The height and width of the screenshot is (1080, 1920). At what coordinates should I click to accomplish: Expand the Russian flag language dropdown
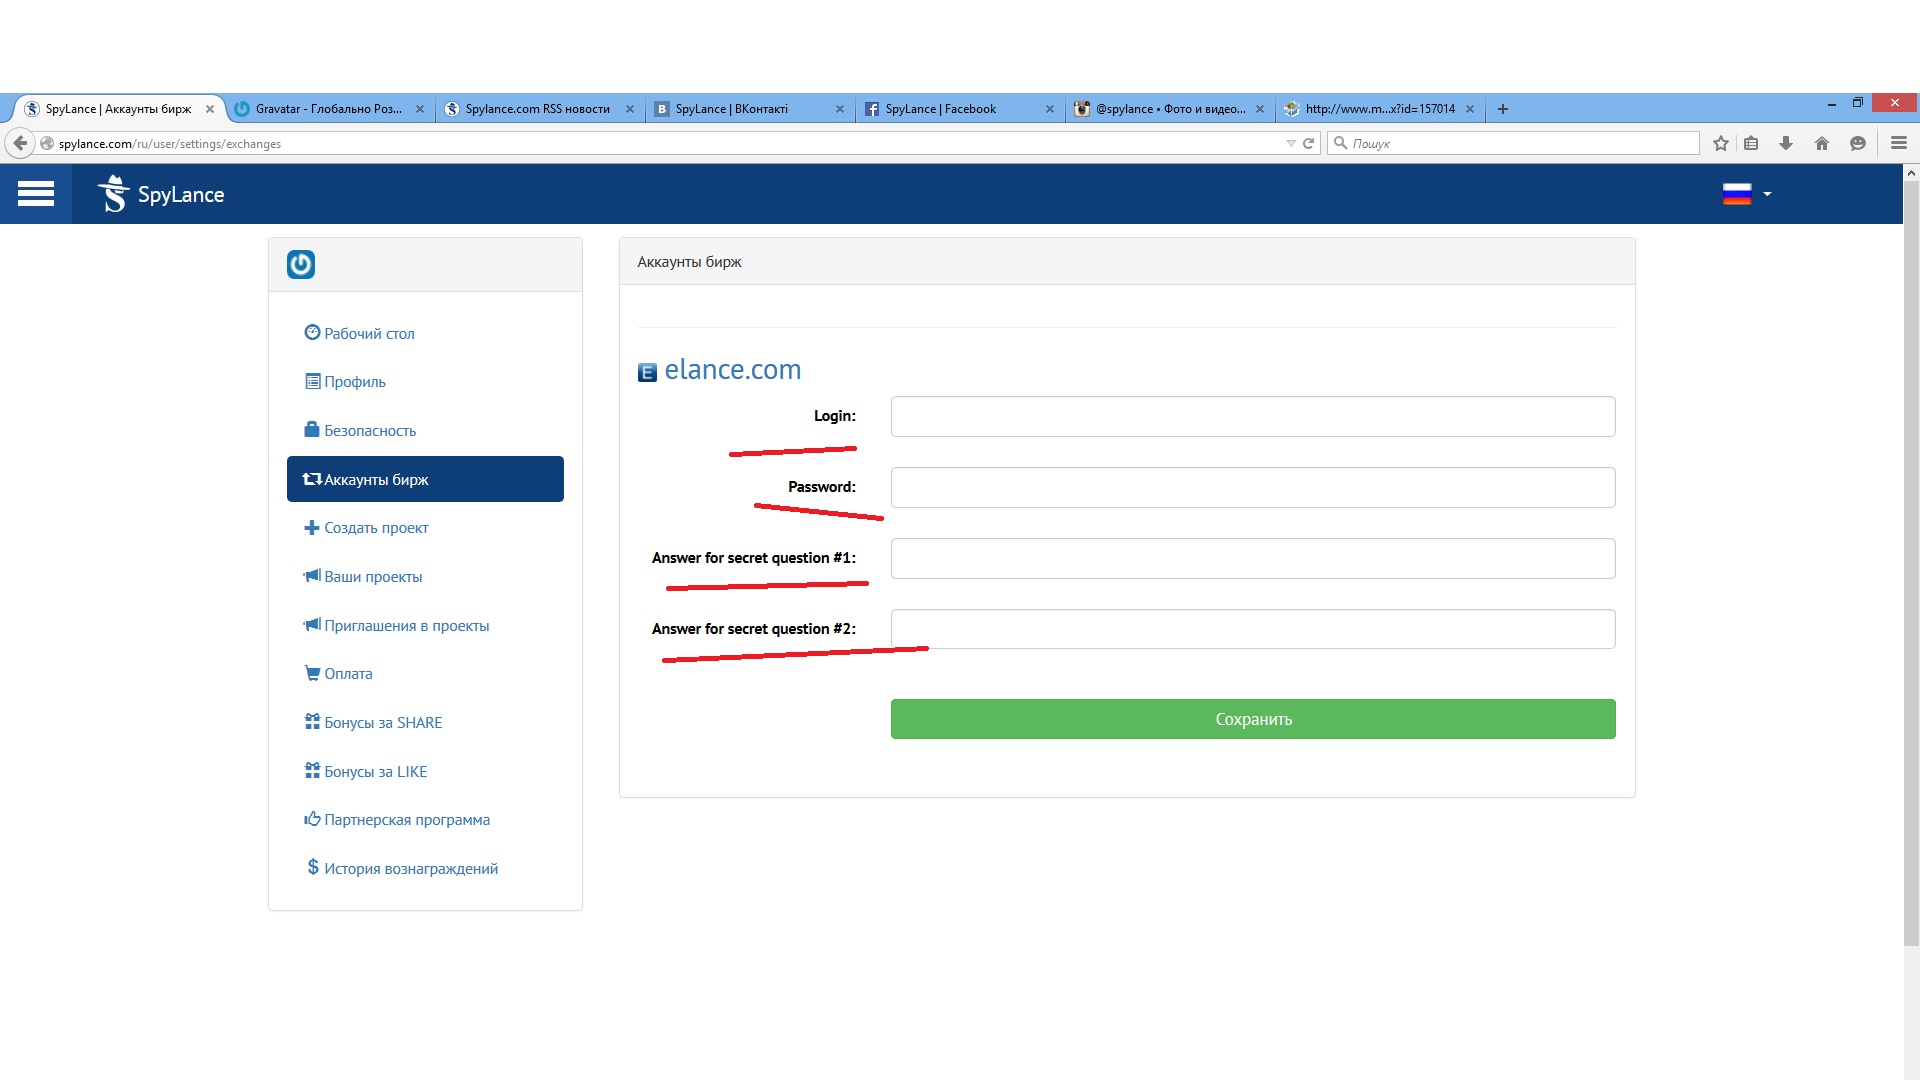[1746, 194]
